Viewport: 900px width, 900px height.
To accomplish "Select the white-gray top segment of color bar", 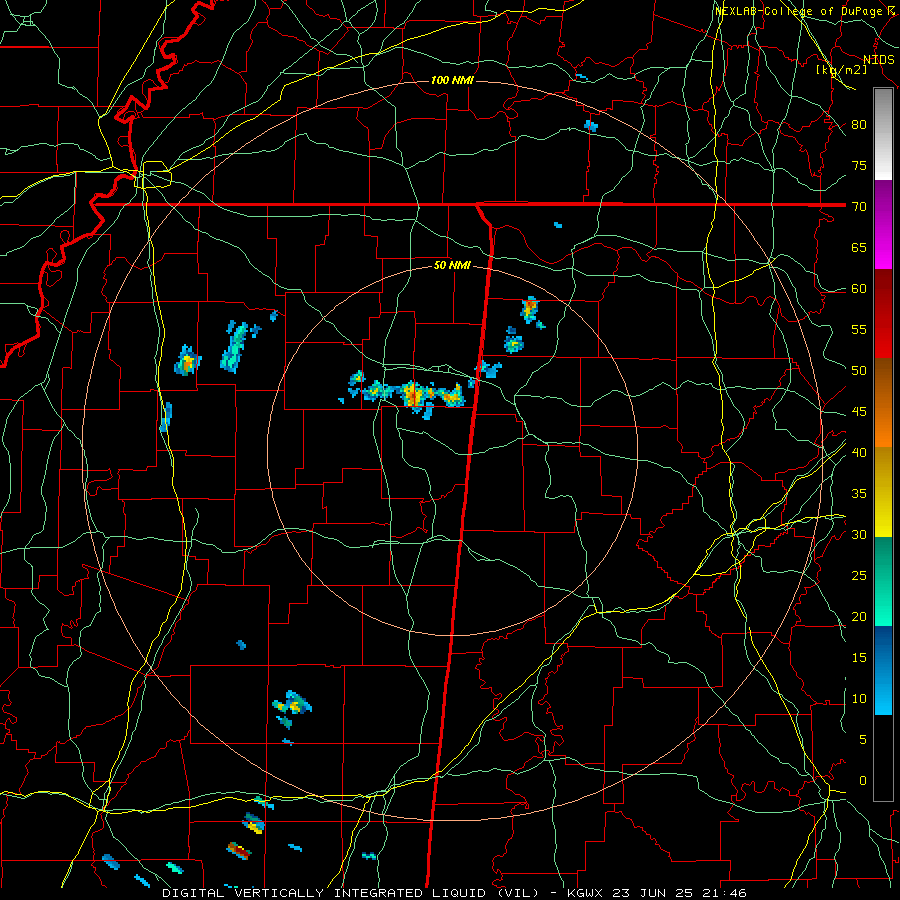I will [x=883, y=135].
